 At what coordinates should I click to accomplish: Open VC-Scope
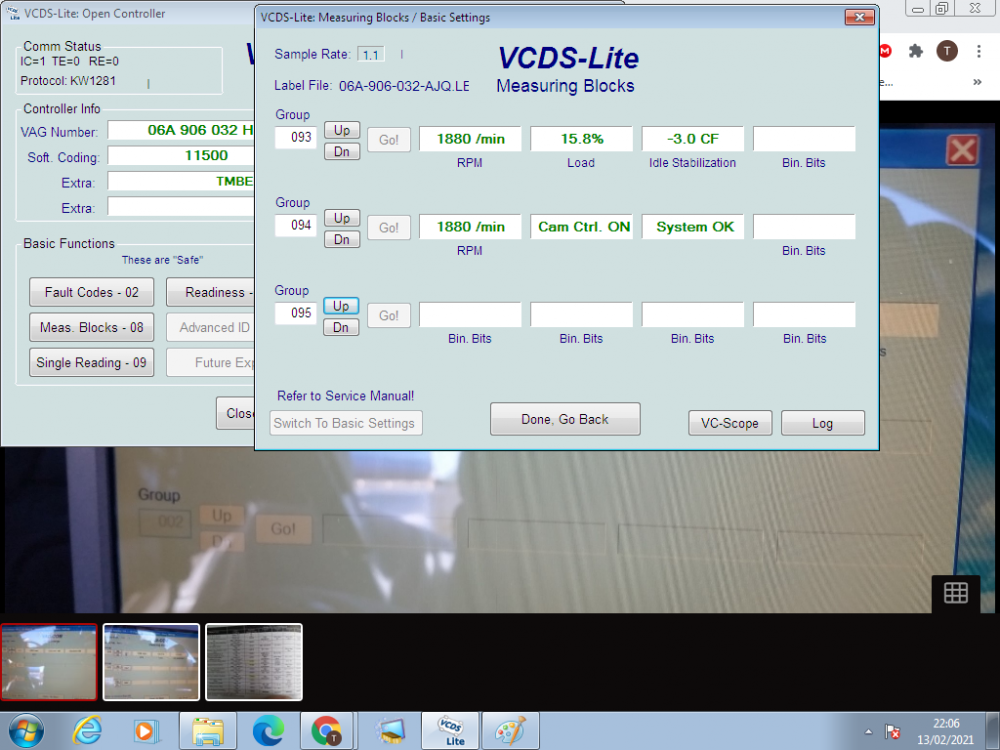[730, 423]
